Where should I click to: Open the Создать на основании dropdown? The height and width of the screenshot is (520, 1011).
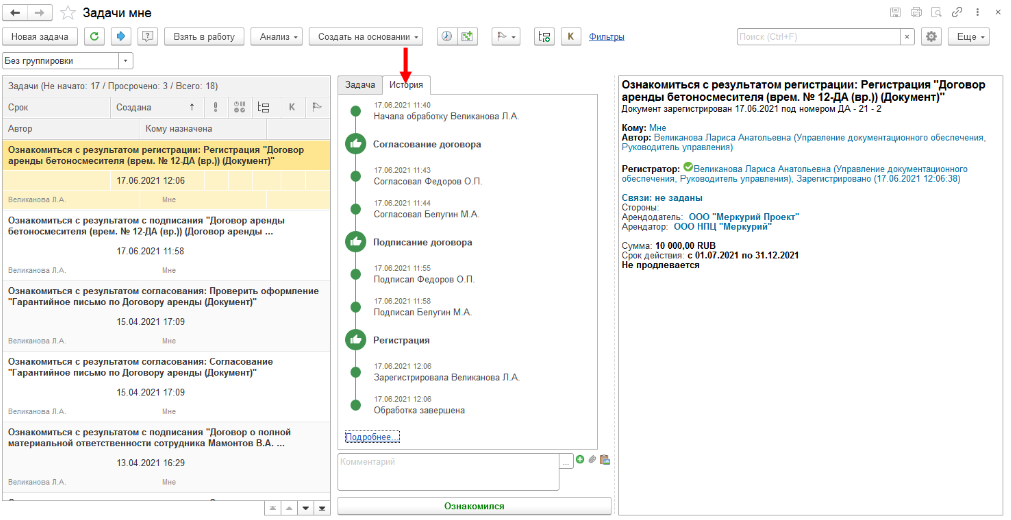pos(366,37)
